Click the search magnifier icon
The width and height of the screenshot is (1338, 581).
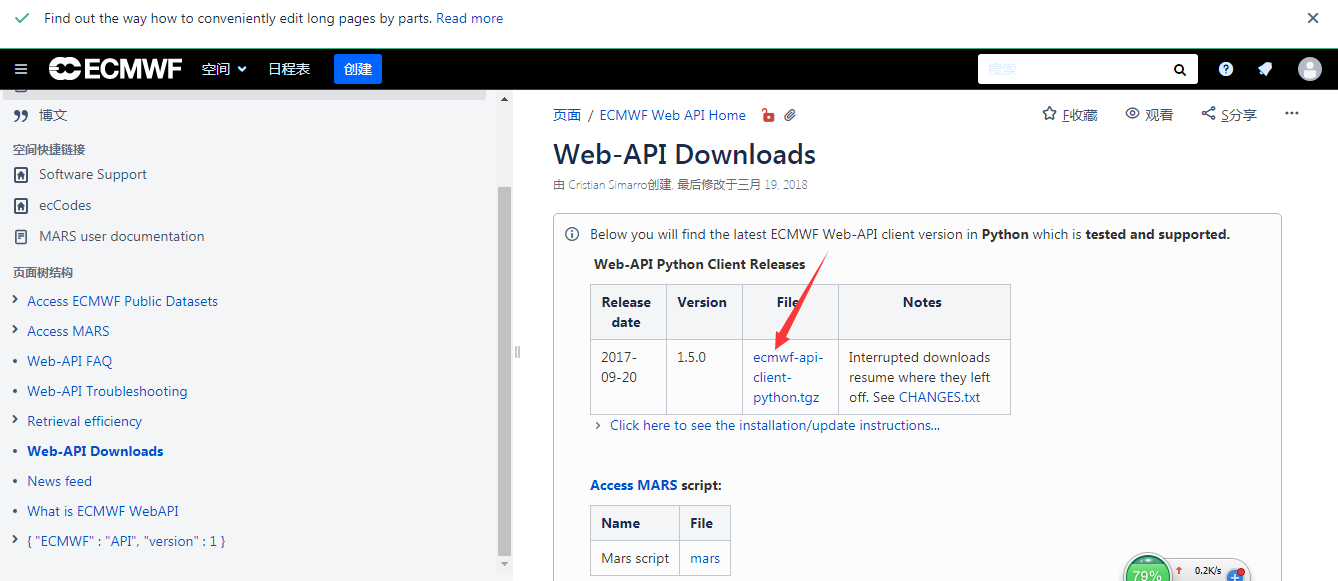click(1180, 70)
